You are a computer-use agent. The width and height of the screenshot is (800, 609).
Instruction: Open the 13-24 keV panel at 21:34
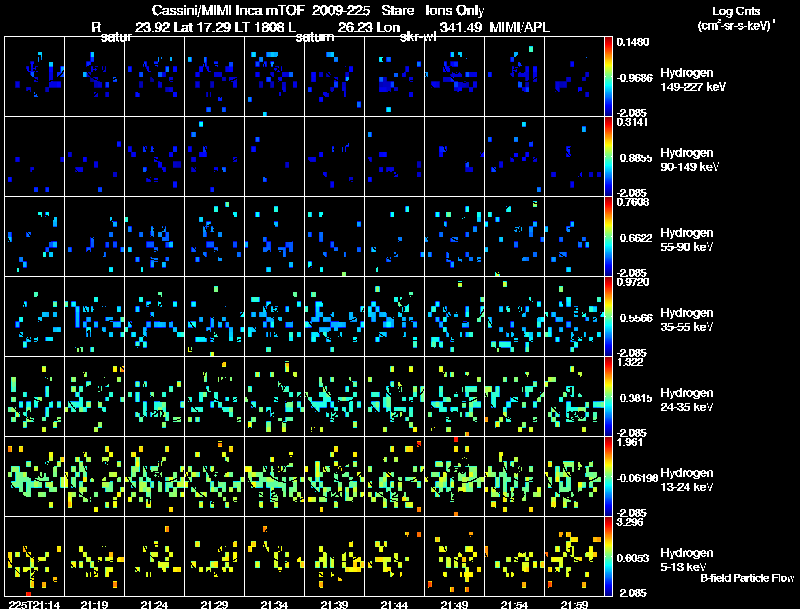tap(274, 477)
